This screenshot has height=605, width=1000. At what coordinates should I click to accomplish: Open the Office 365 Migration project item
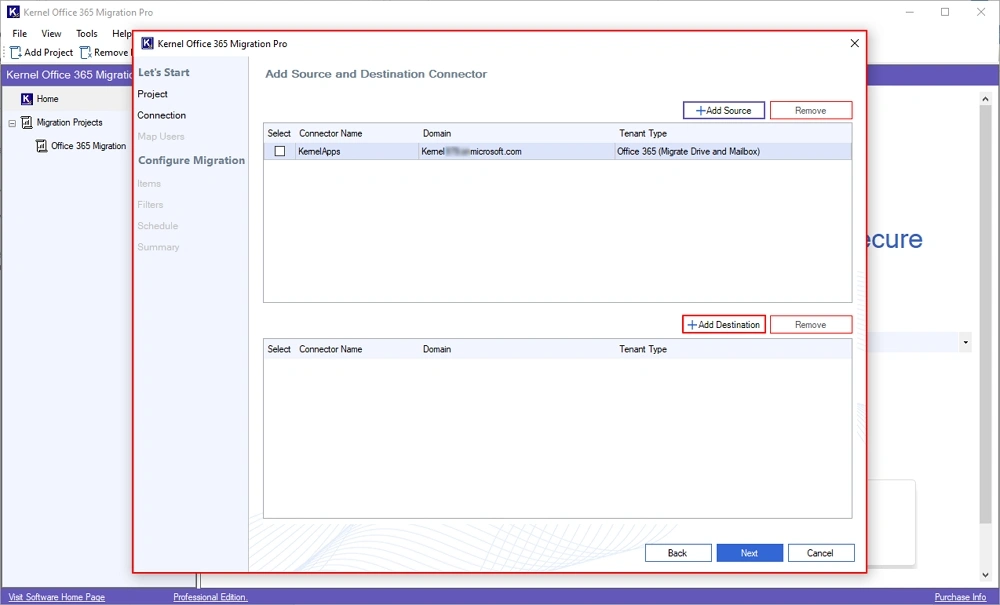(88, 146)
